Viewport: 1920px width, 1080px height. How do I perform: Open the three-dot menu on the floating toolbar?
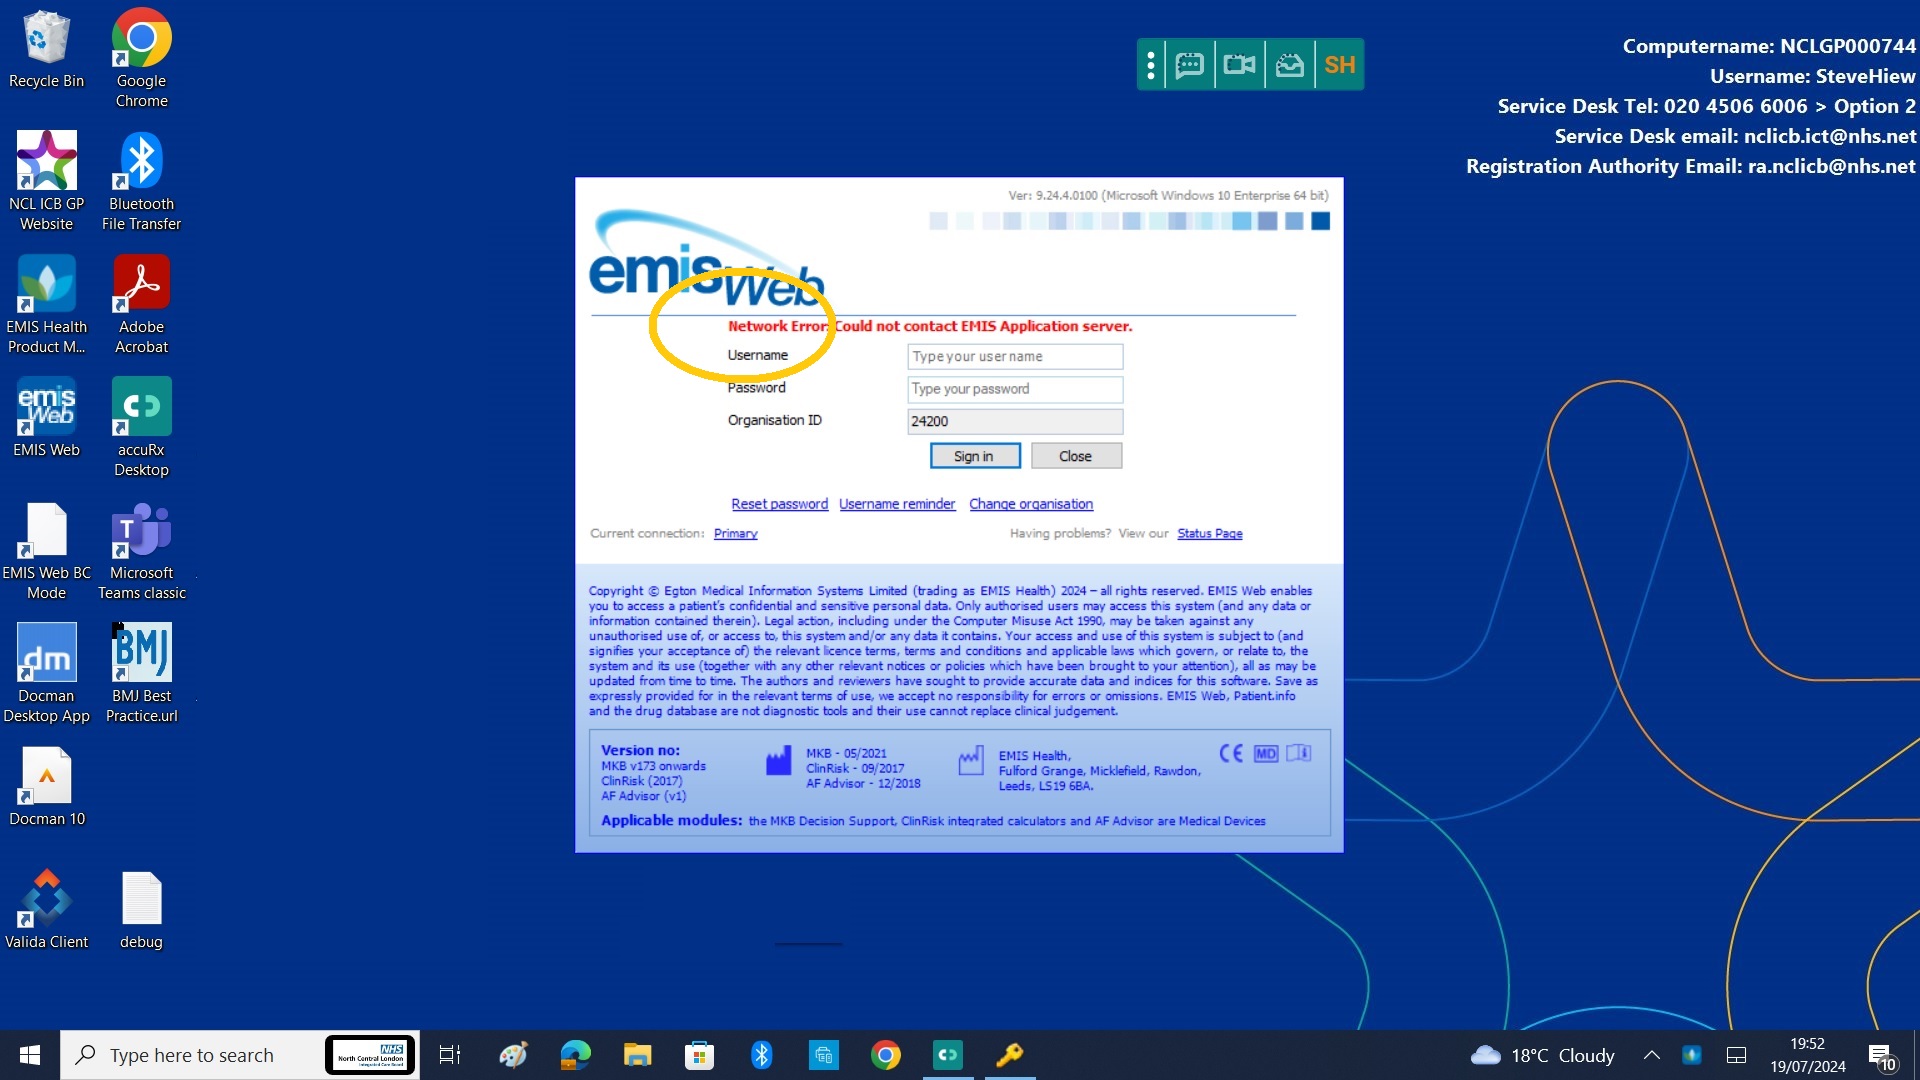click(x=1151, y=64)
